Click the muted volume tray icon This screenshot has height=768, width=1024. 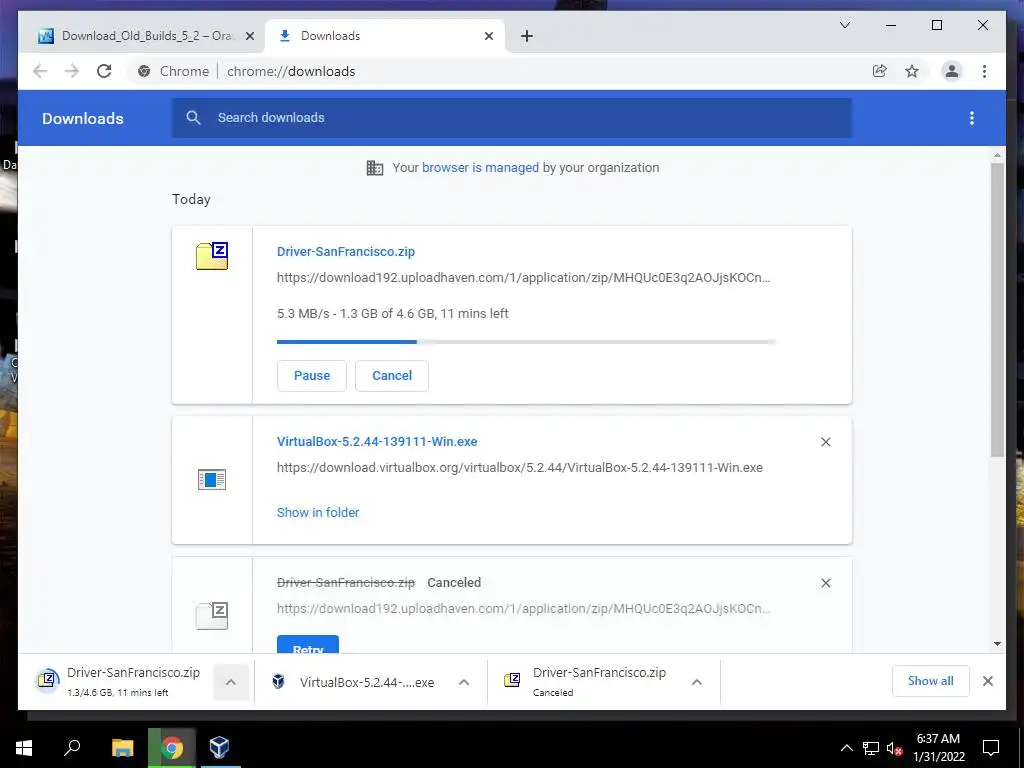click(895, 748)
